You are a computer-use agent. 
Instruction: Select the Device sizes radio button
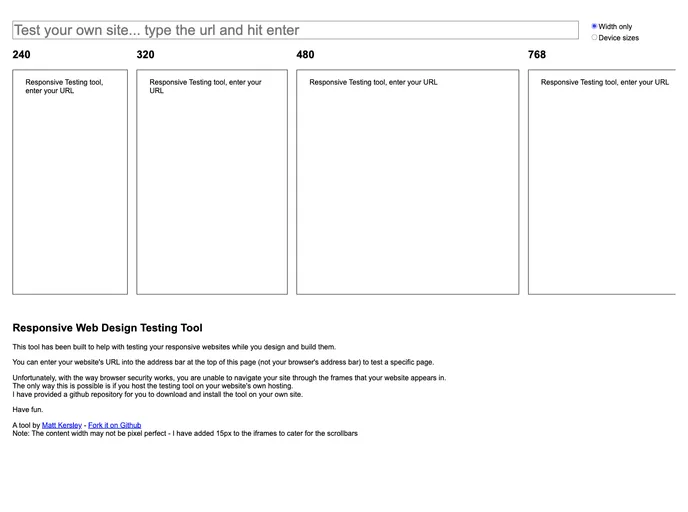pos(594,38)
